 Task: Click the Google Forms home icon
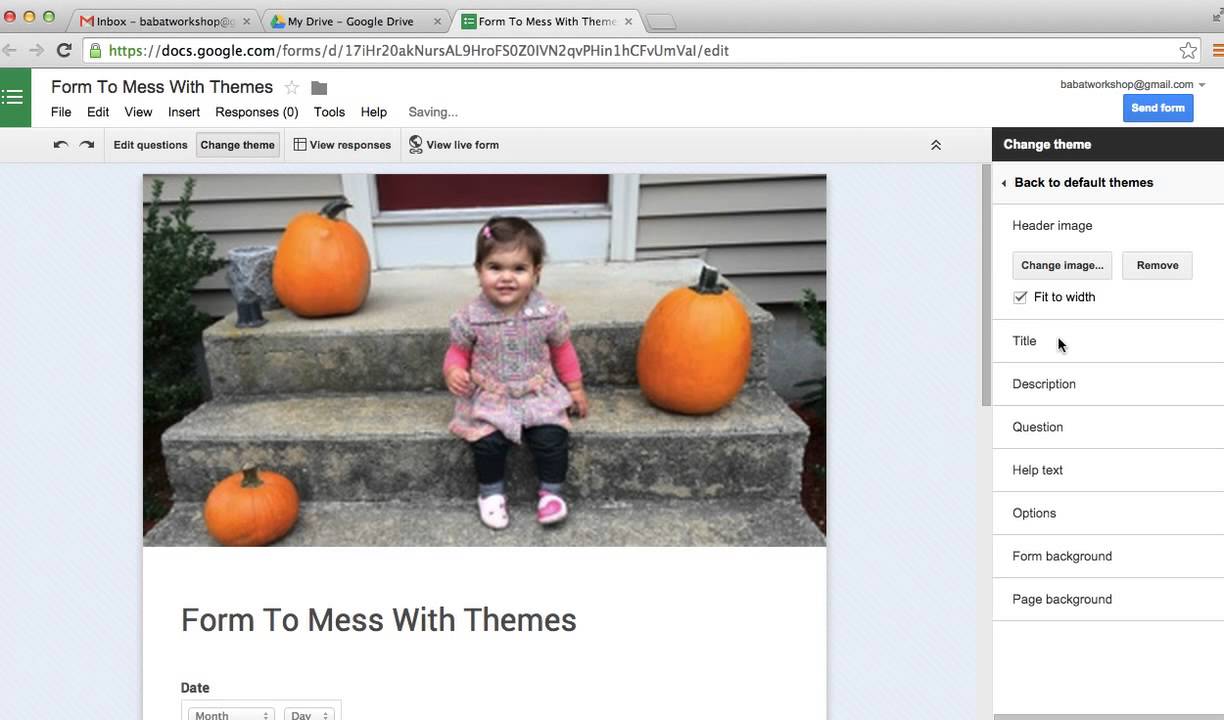(13, 97)
